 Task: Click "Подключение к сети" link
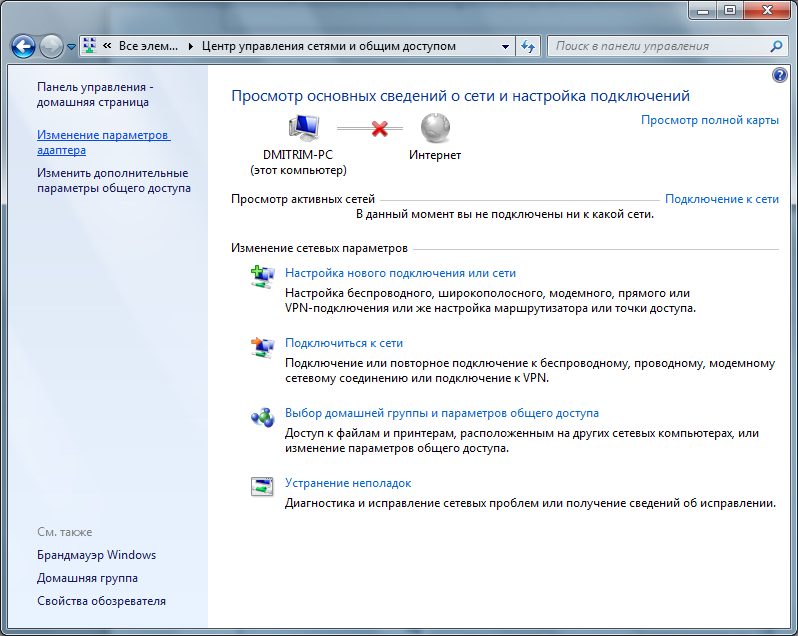pos(722,199)
